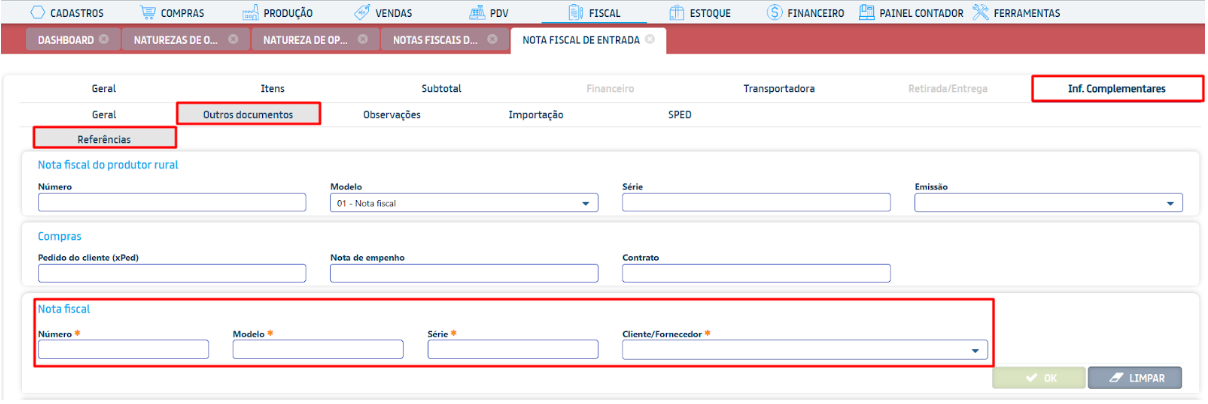This screenshot has width=1208, height=404.
Task: Click the Cadastros hexagon icon
Action: click(x=38, y=13)
